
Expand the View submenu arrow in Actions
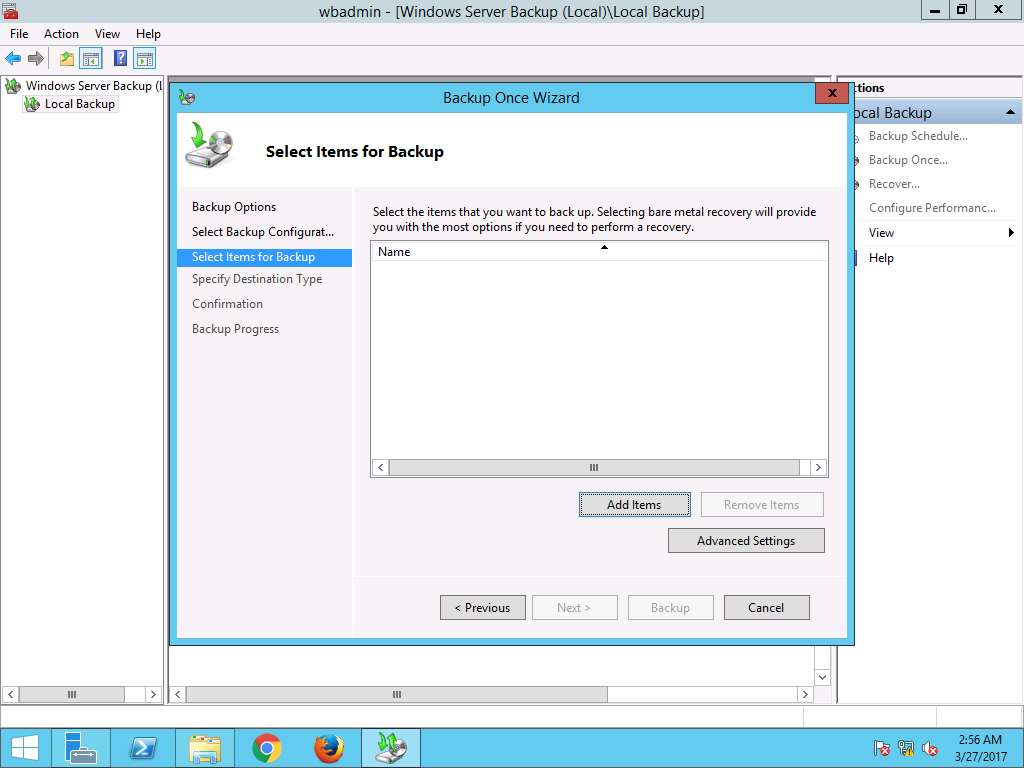(x=1011, y=232)
